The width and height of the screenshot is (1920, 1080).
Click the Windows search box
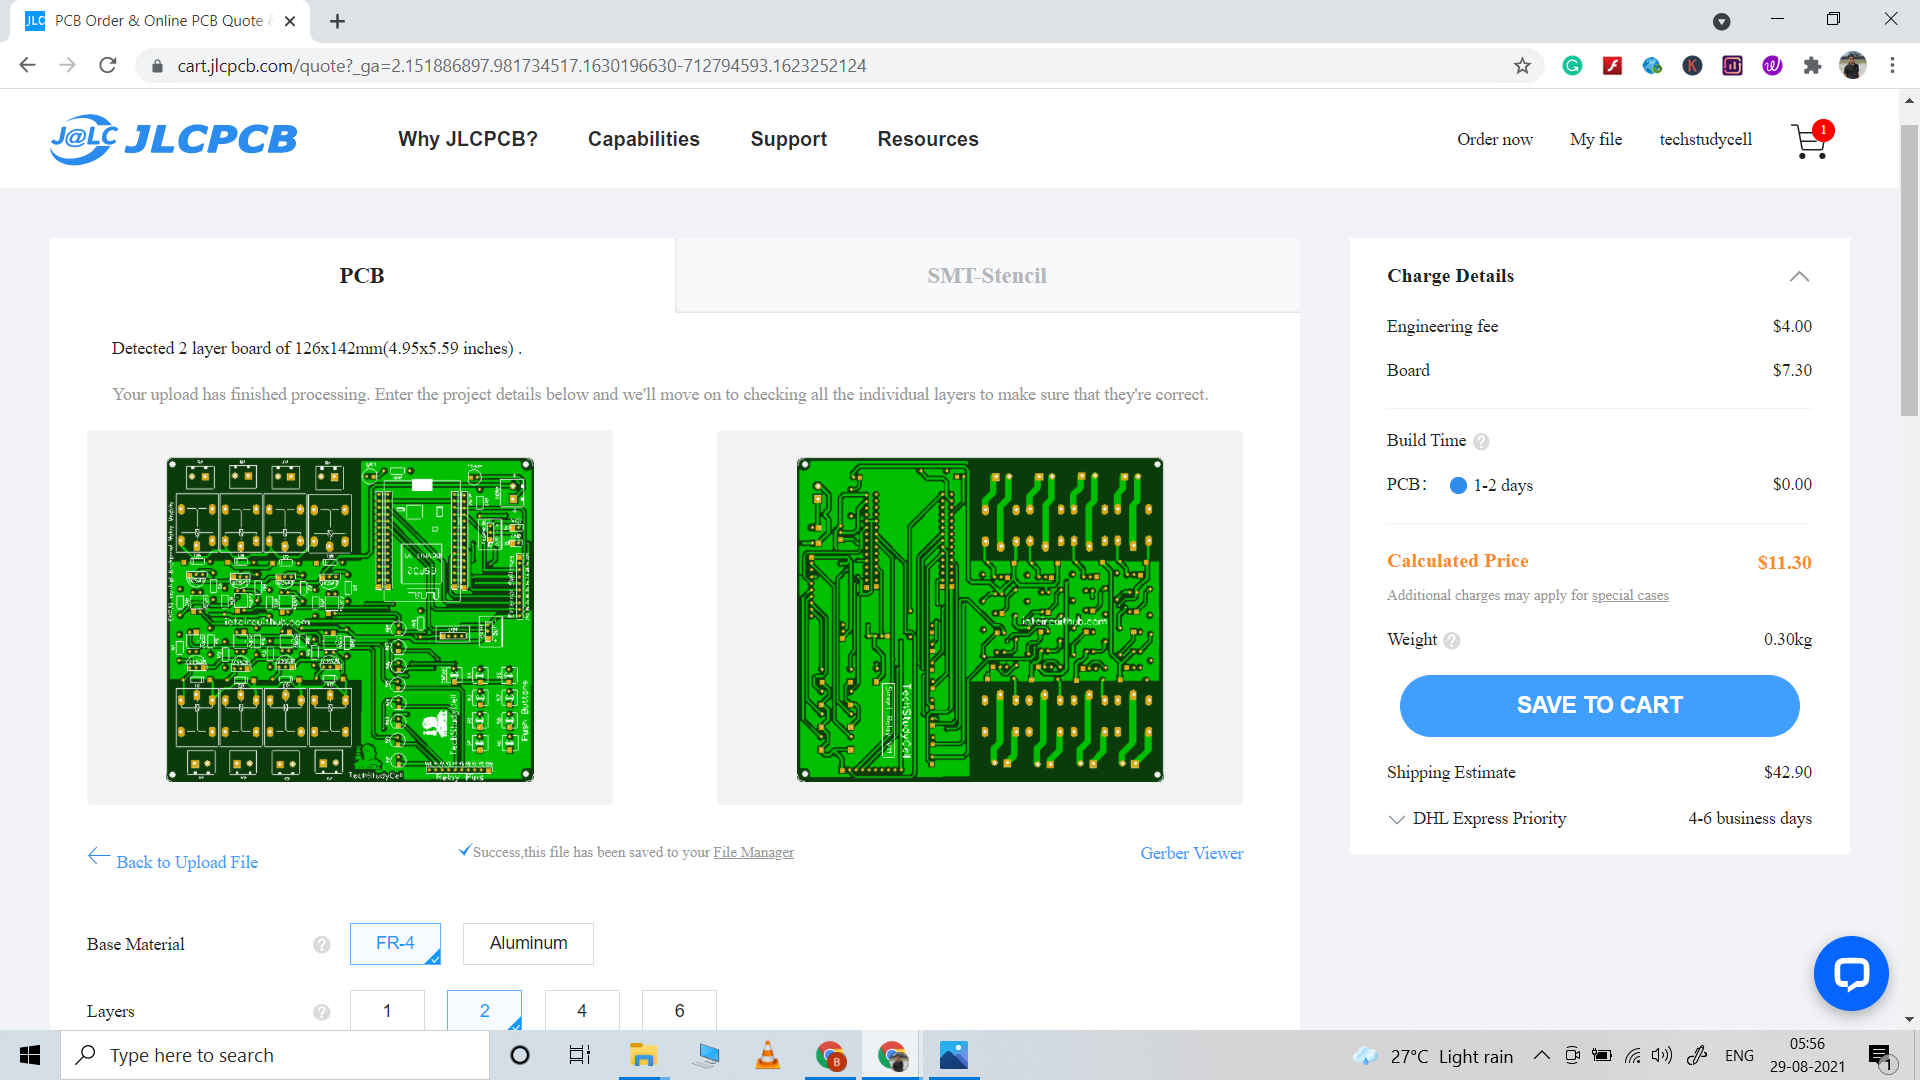(x=275, y=1055)
